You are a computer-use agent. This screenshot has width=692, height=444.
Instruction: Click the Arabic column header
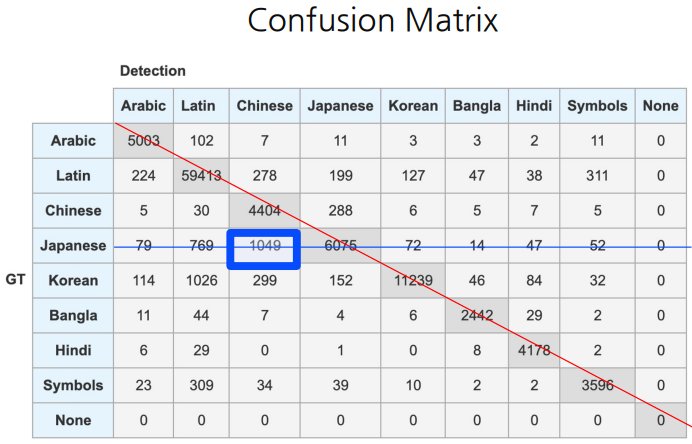tap(143, 106)
